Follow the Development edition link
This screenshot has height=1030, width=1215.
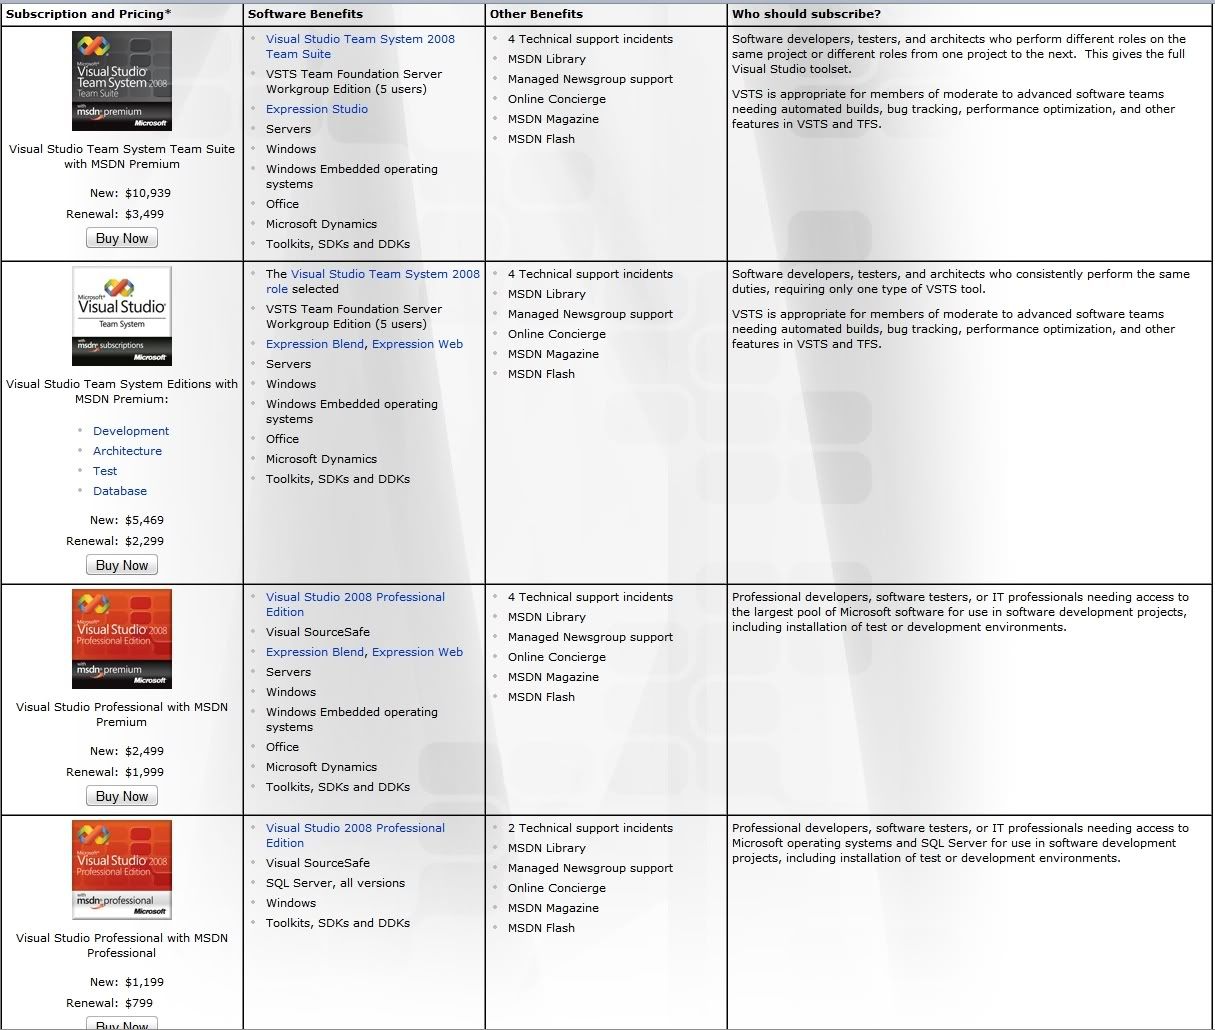tap(131, 431)
